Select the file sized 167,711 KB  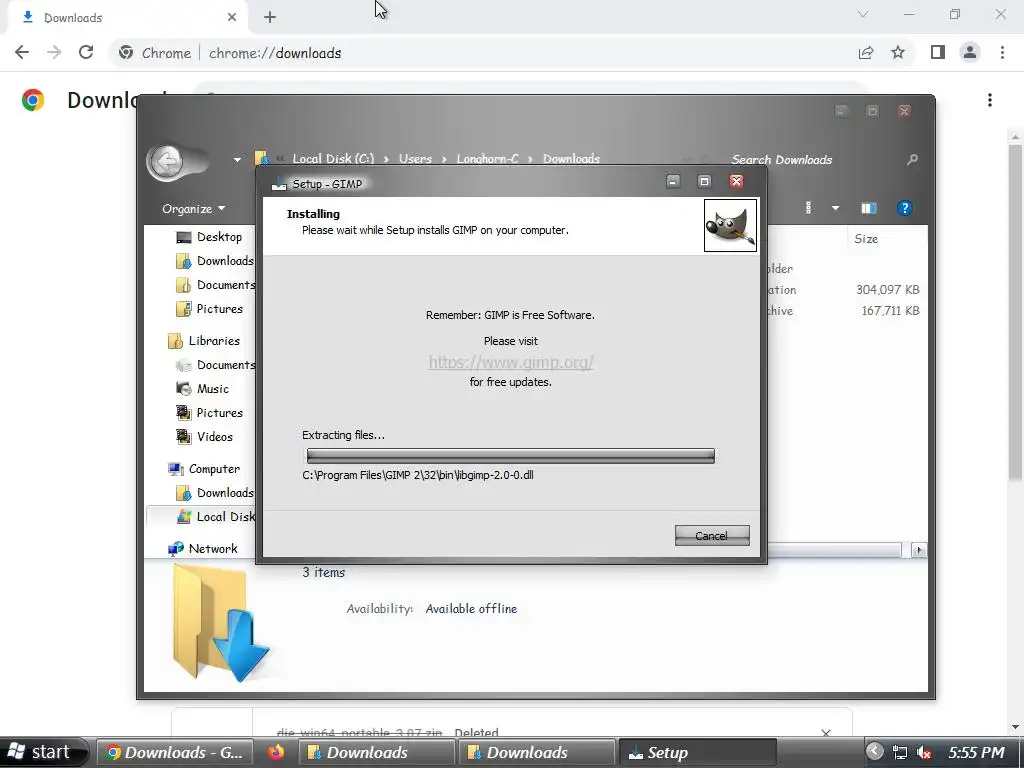pyautogui.click(x=889, y=311)
